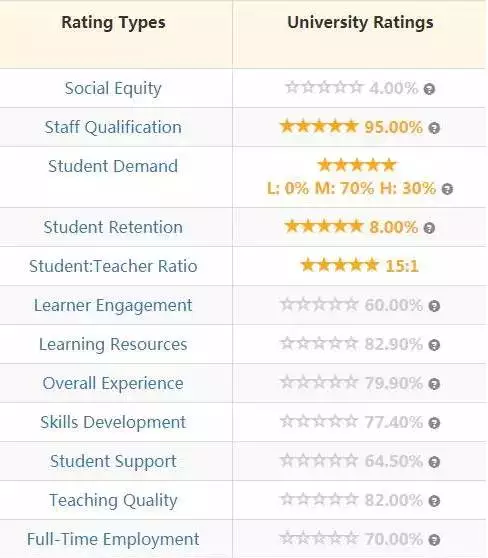
Task: Click the five gold stars of Student Demand
Action: coord(357,165)
